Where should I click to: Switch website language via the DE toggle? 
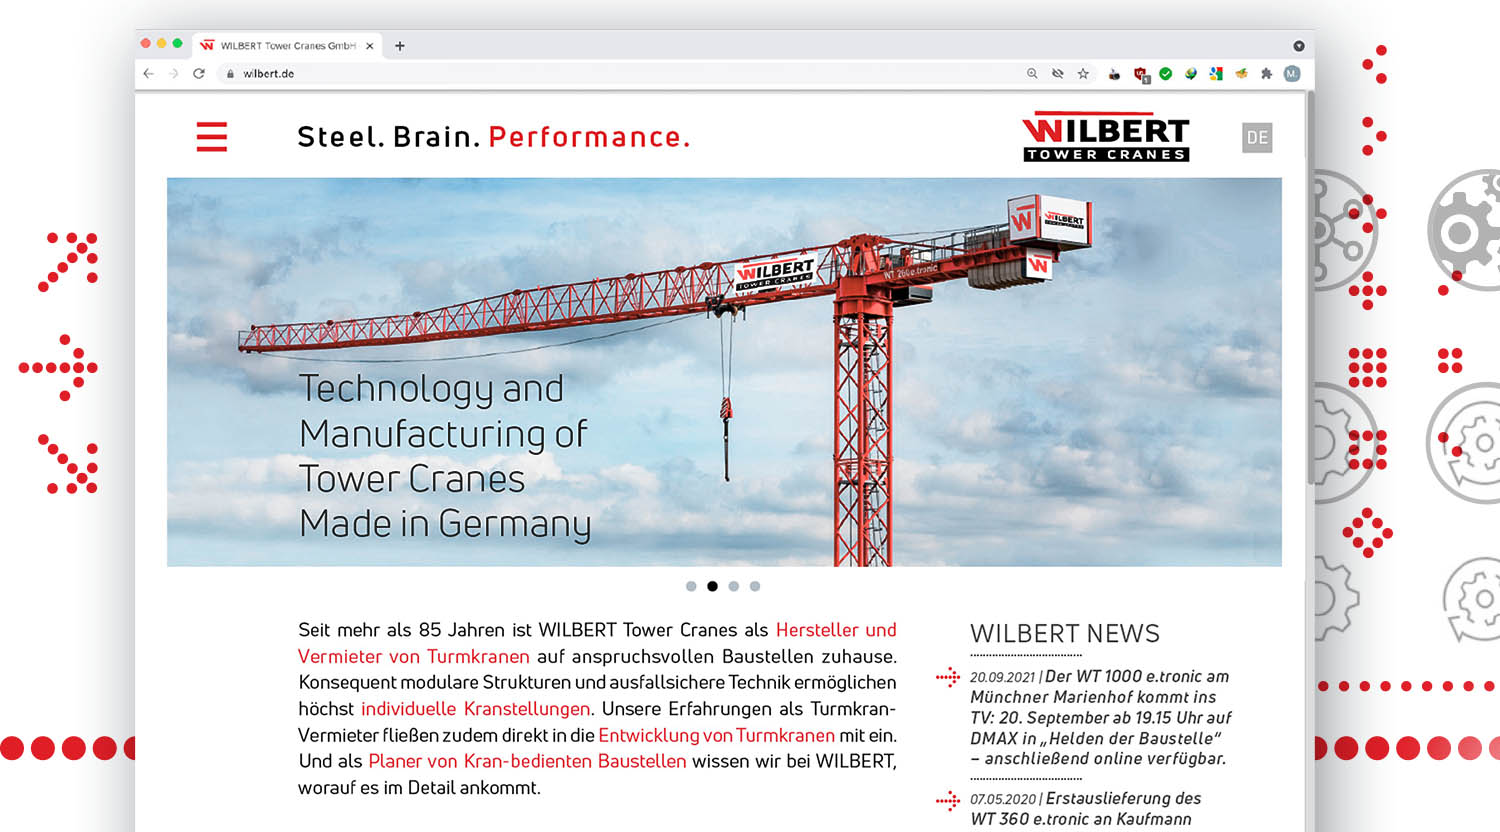coord(1259,137)
